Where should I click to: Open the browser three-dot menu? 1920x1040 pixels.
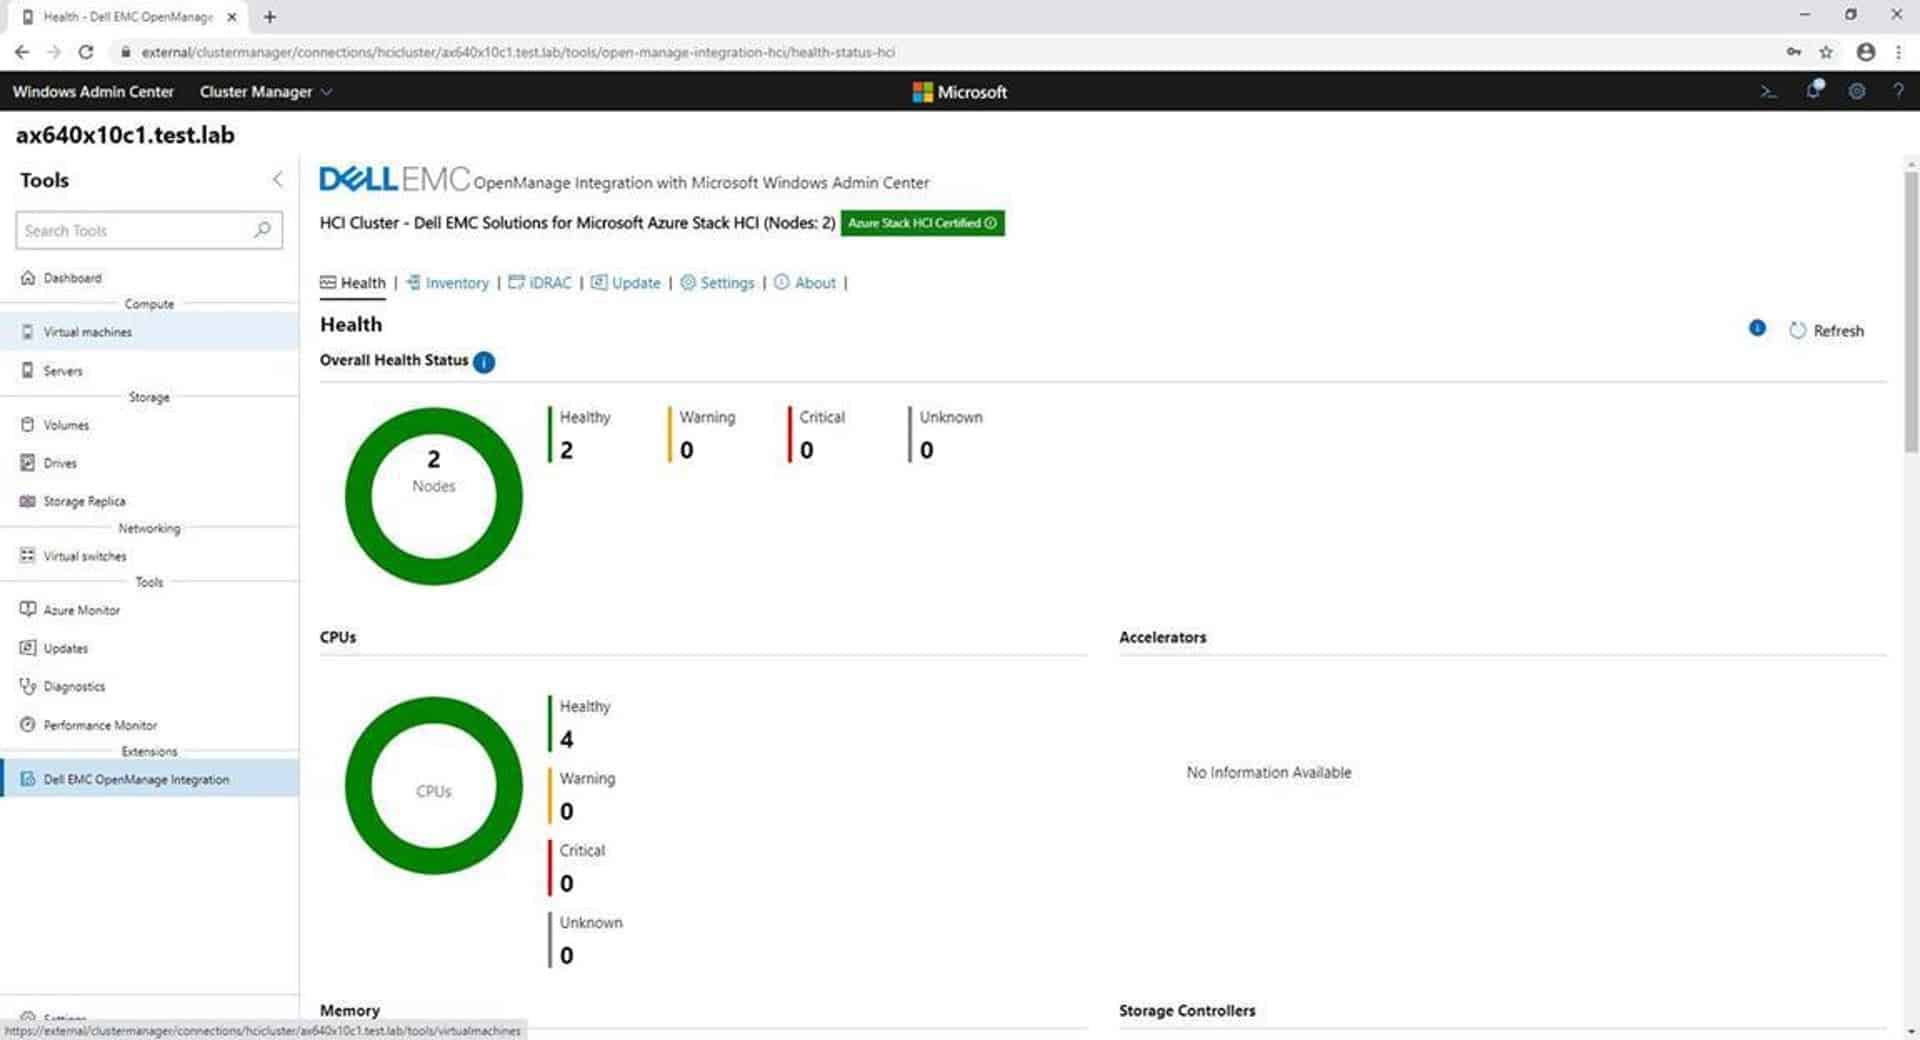pos(1898,52)
